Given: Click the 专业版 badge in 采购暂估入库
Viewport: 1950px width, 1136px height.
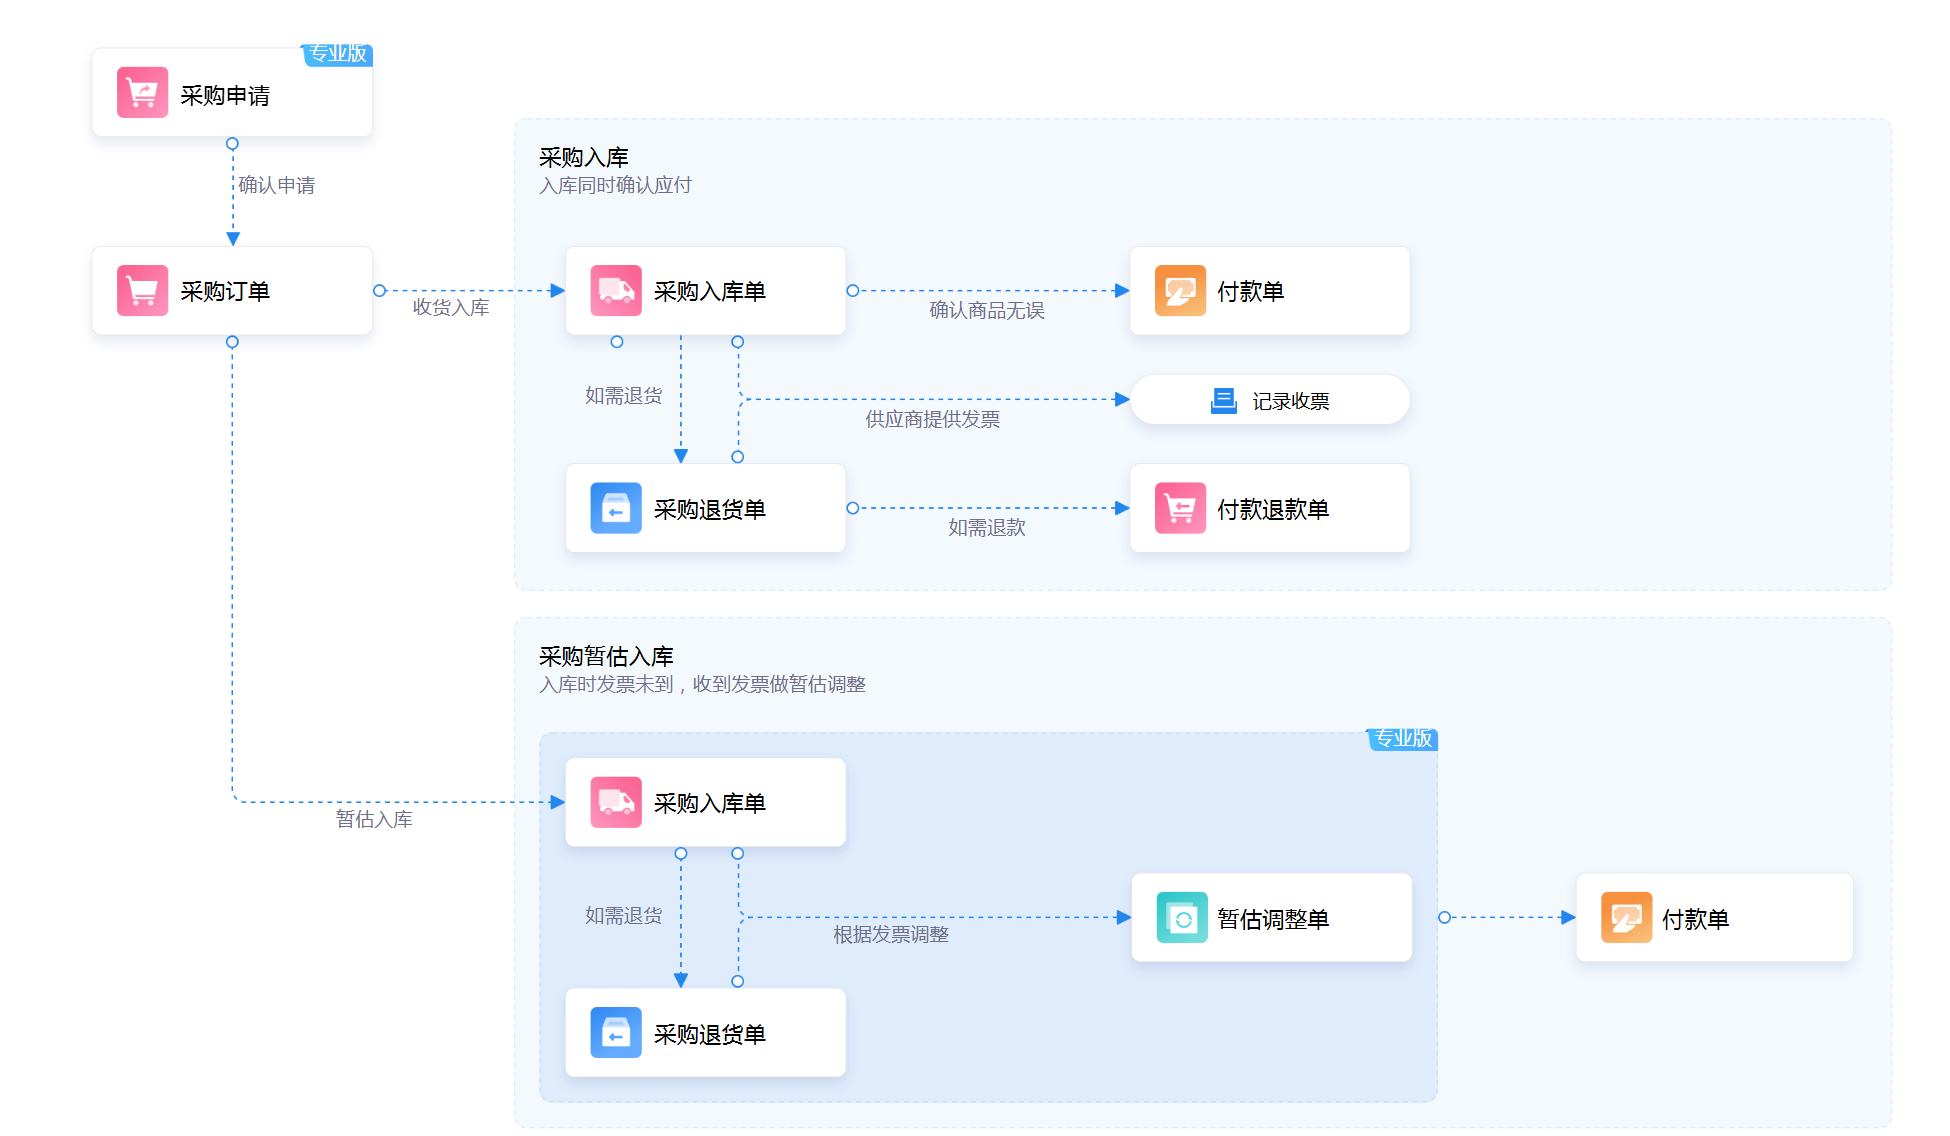Looking at the screenshot, I should tap(1403, 739).
